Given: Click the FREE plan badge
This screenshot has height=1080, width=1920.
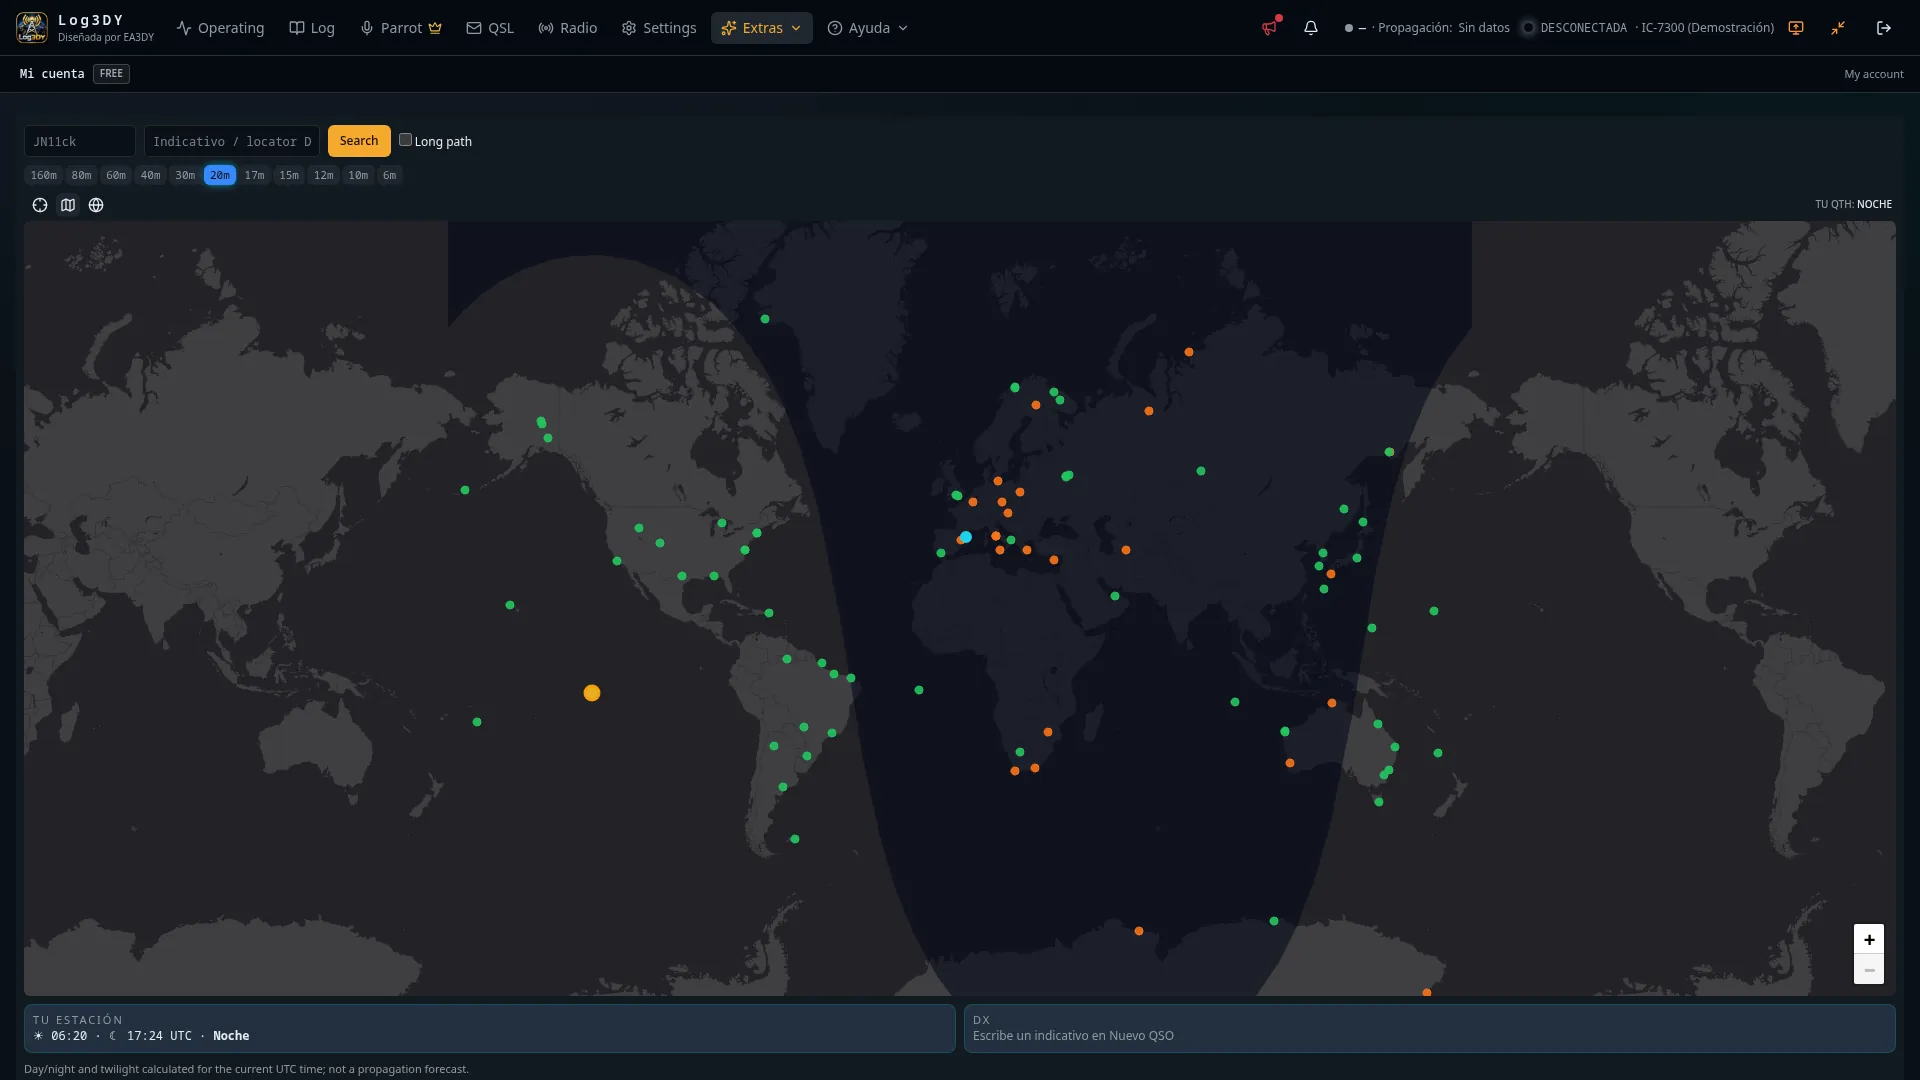Looking at the screenshot, I should [x=111, y=74].
